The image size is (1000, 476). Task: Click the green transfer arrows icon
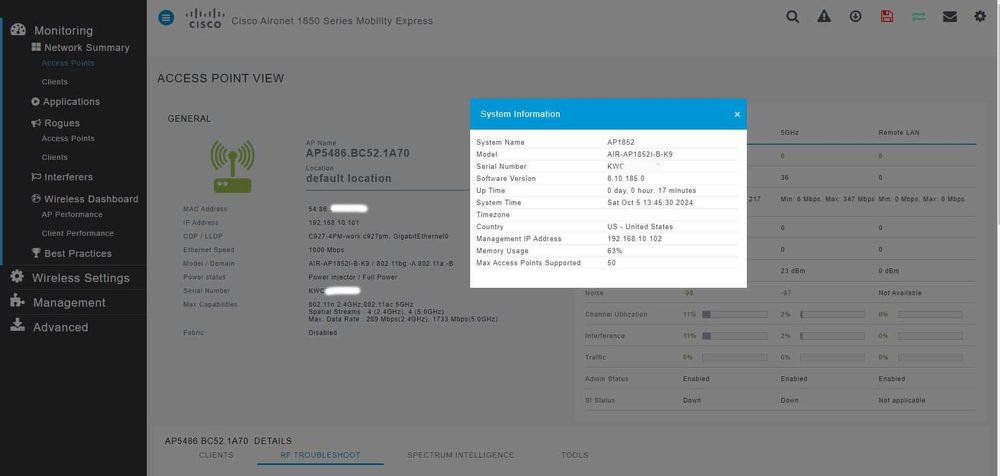coord(918,17)
